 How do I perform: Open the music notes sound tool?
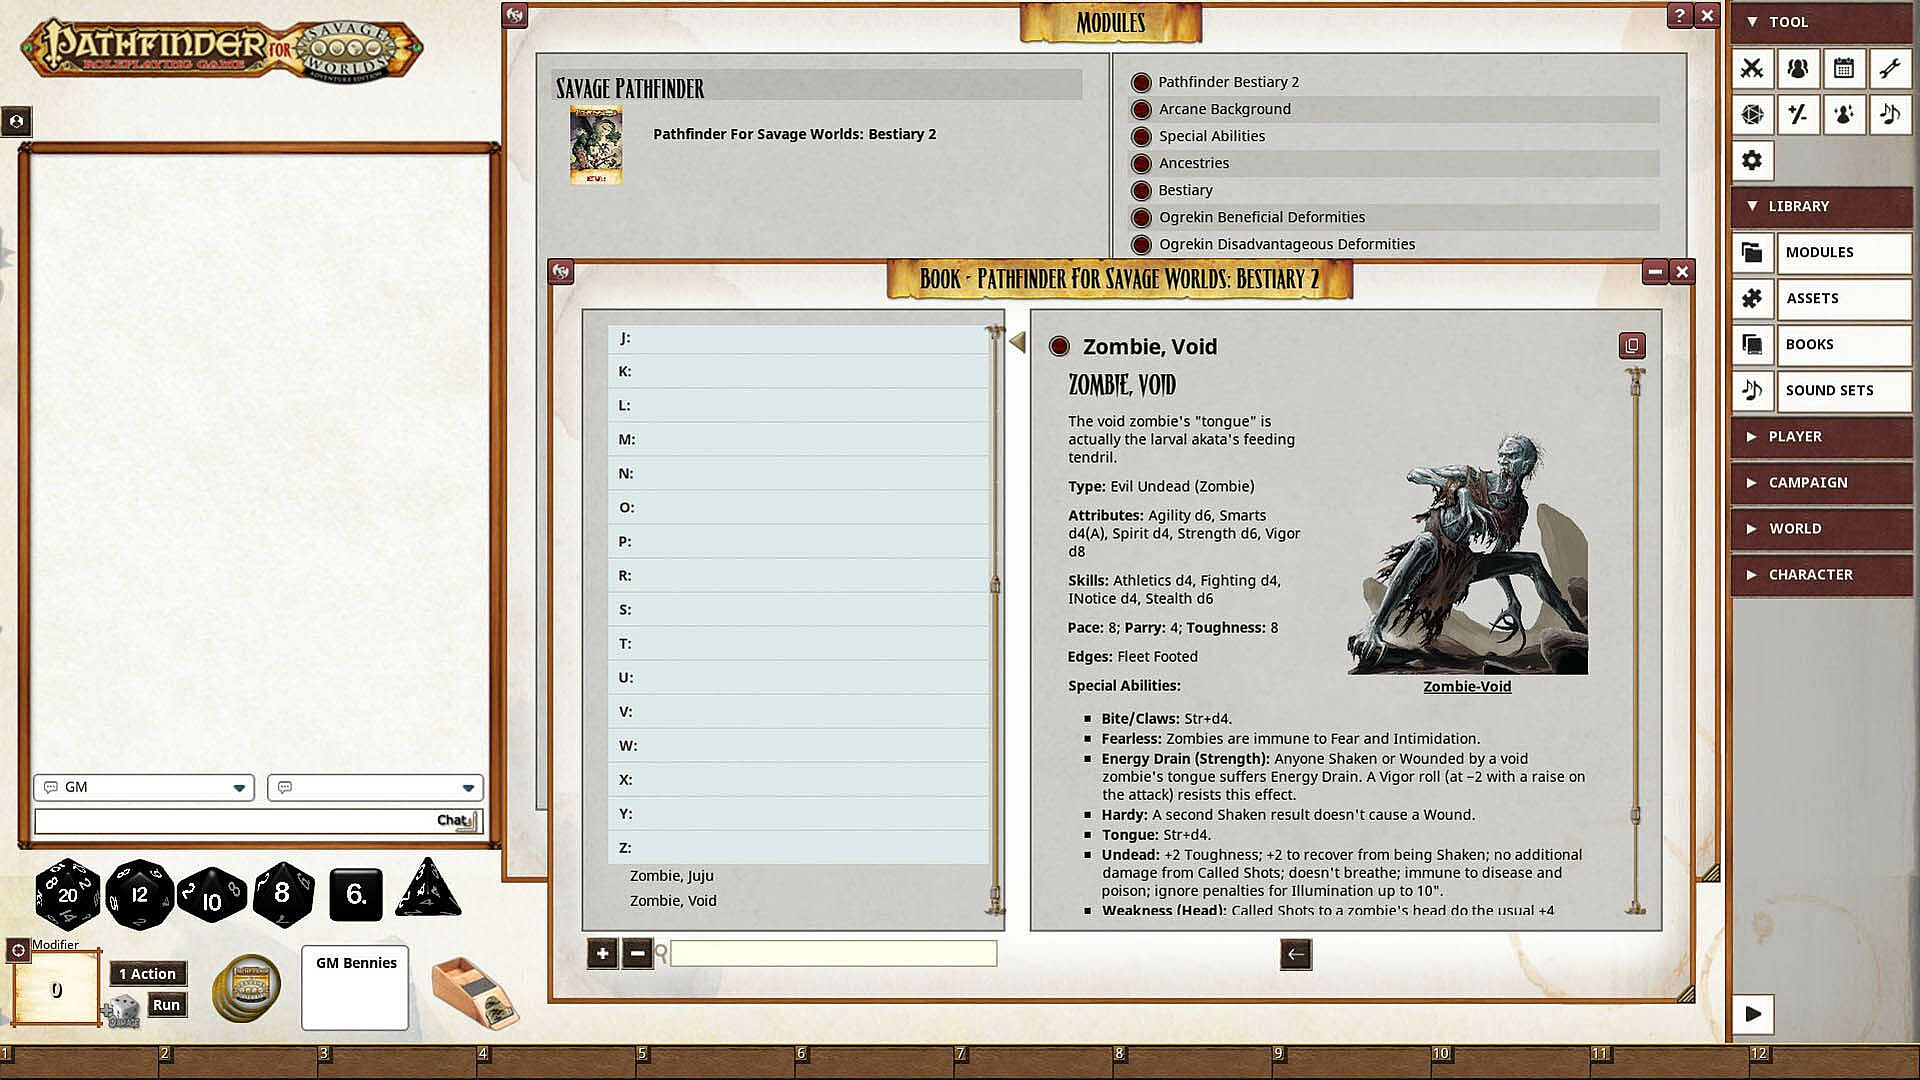pos(1889,114)
